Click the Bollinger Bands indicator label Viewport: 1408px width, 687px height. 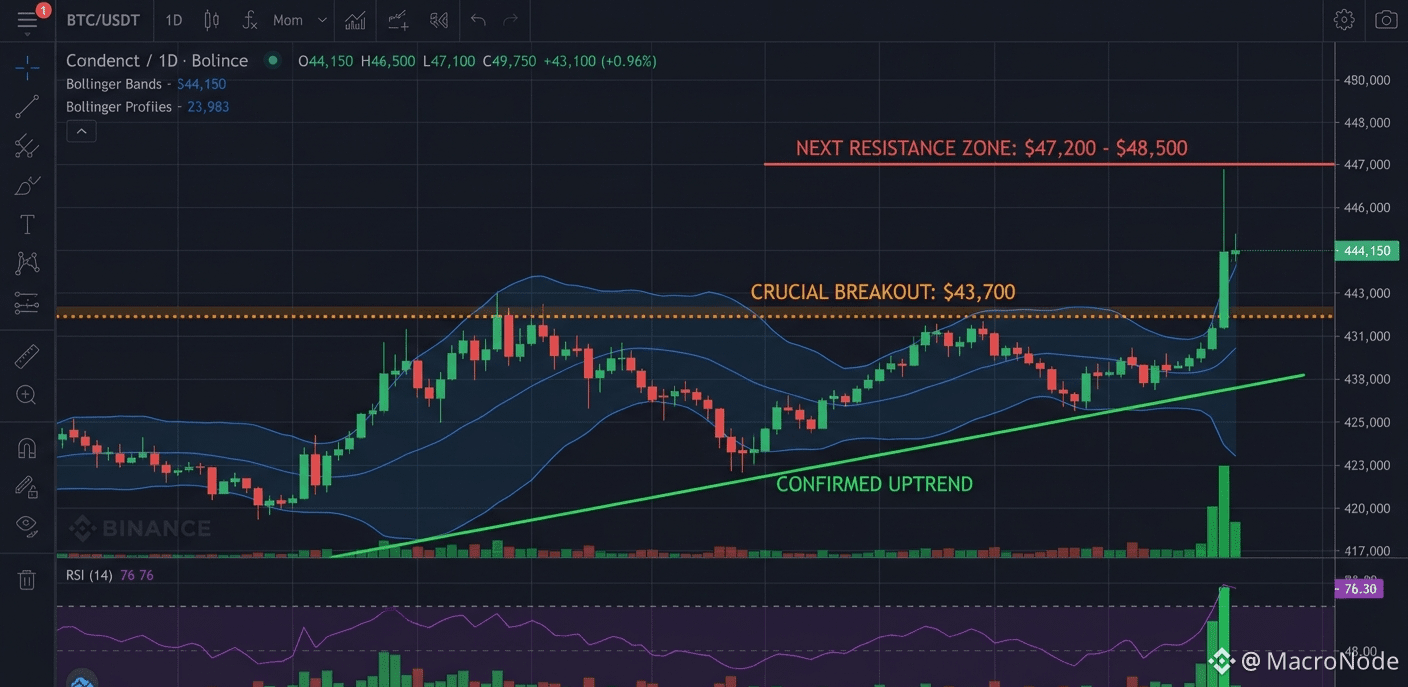pos(114,84)
